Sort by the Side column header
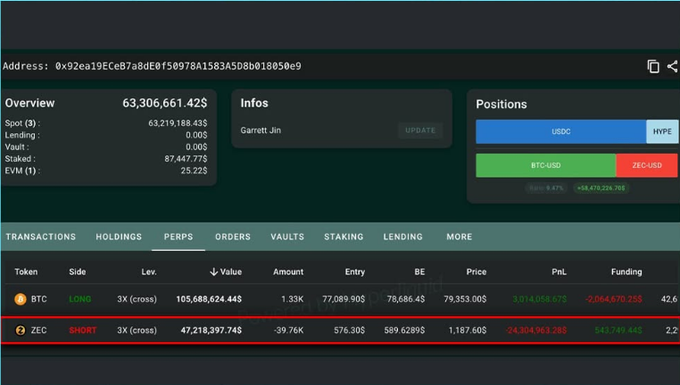 click(x=77, y=272)
